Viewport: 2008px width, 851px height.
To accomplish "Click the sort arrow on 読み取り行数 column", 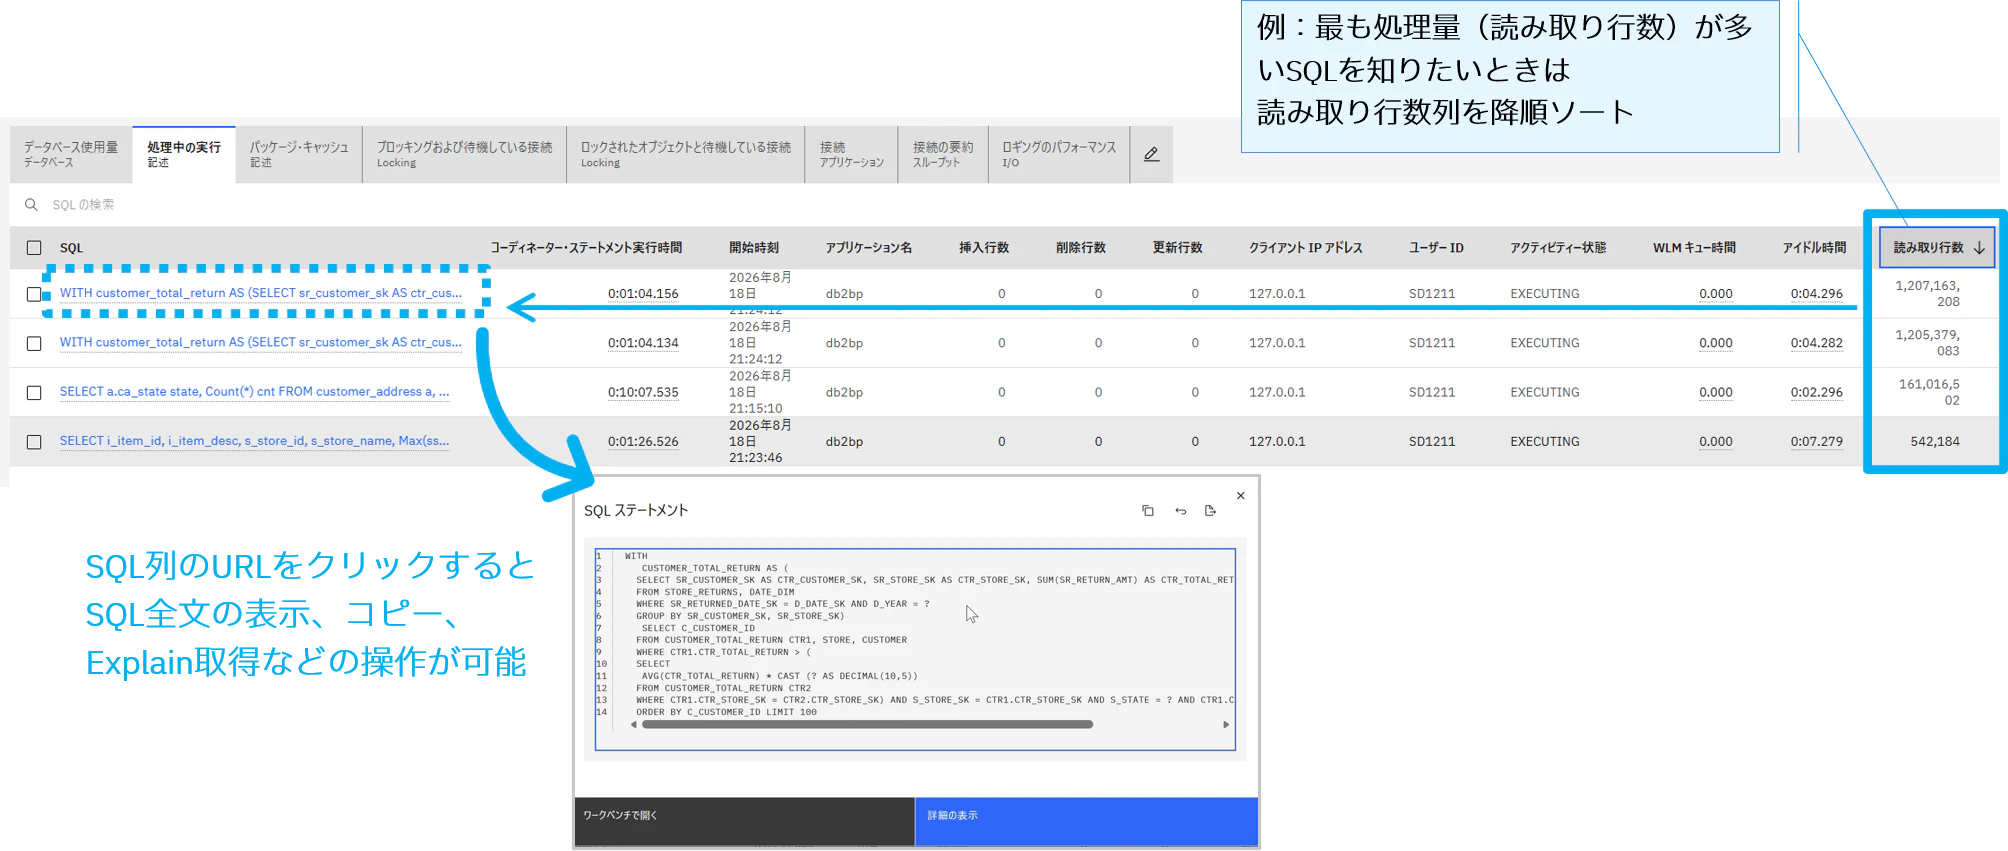I will (1979, 248).
